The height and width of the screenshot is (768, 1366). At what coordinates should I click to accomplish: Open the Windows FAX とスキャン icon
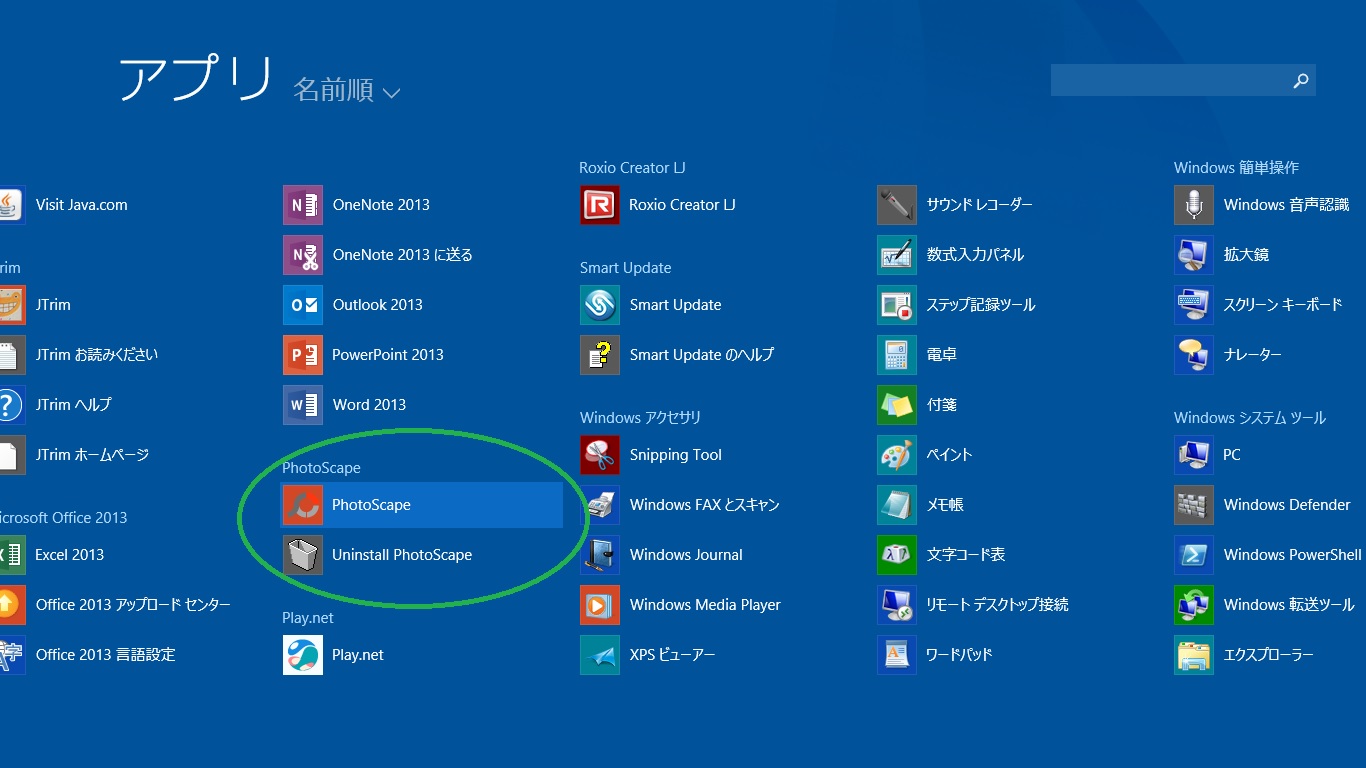600,505
